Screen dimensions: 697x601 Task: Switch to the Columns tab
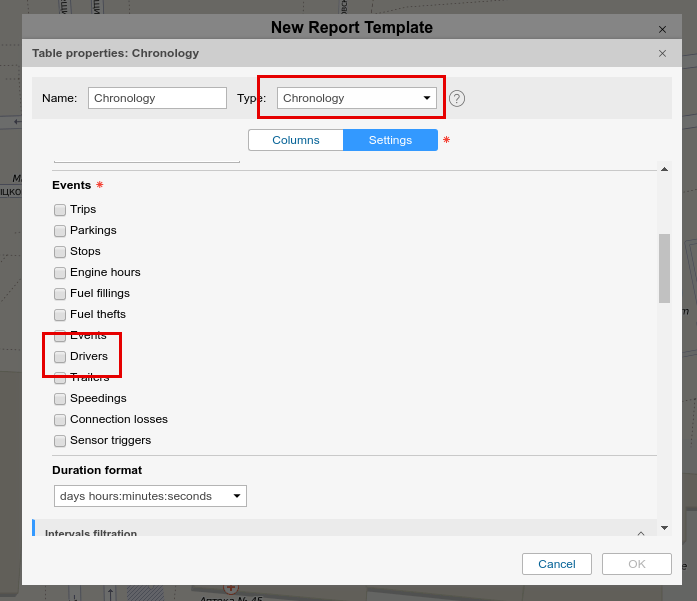coord(296,140)
